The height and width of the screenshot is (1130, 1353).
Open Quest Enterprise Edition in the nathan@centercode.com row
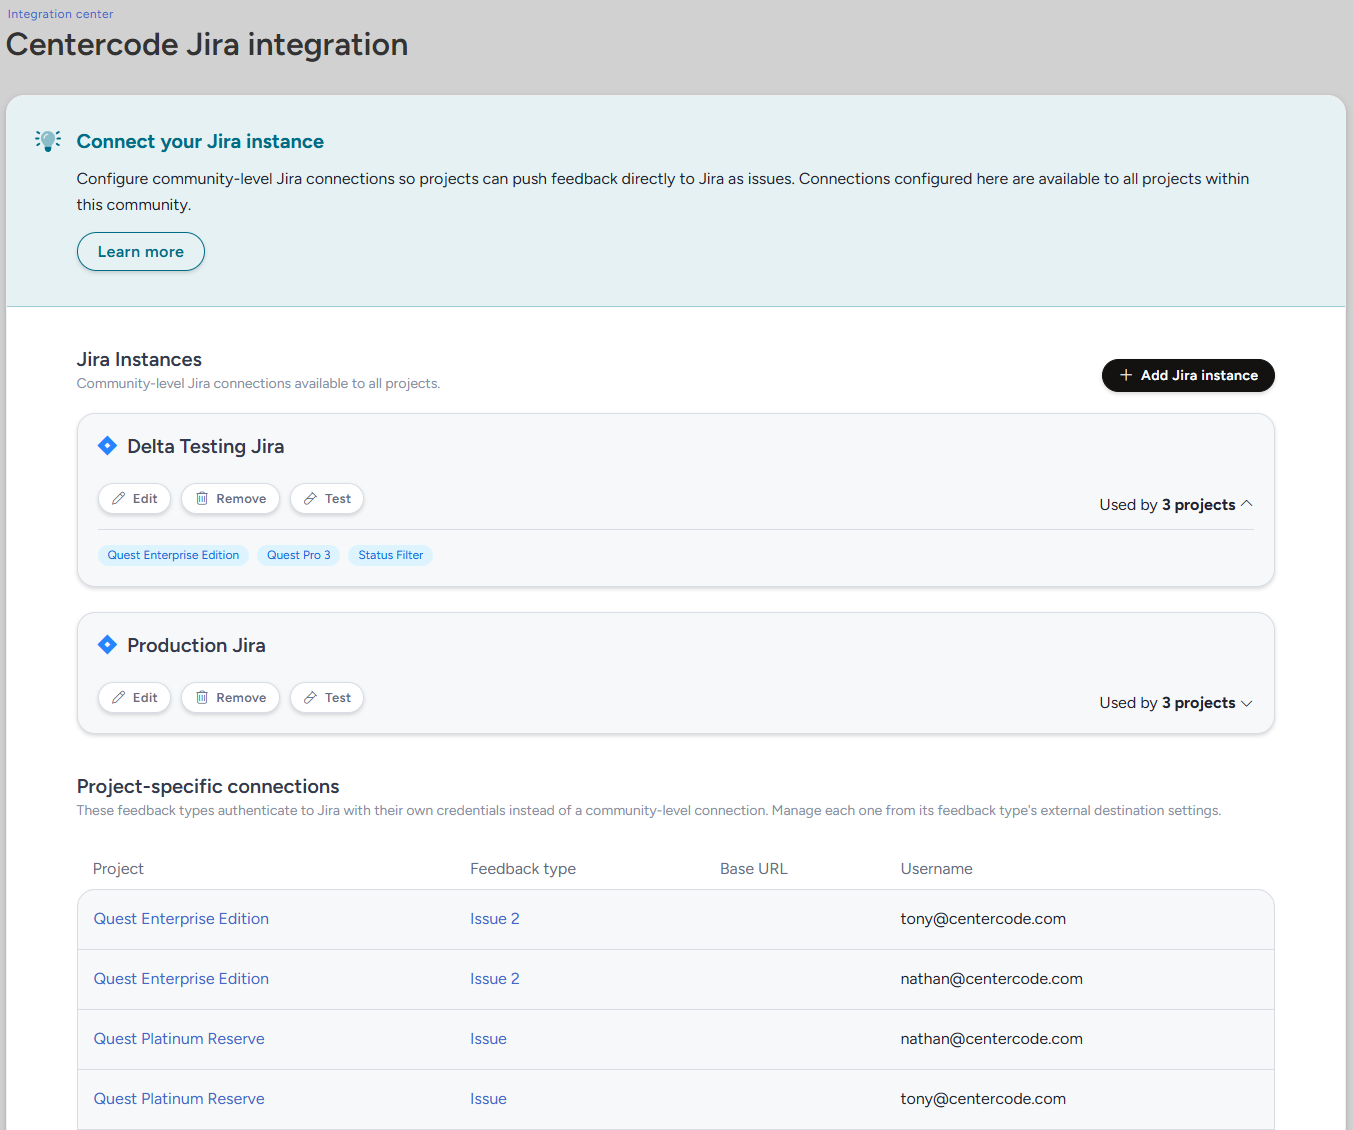pos(181,979)
